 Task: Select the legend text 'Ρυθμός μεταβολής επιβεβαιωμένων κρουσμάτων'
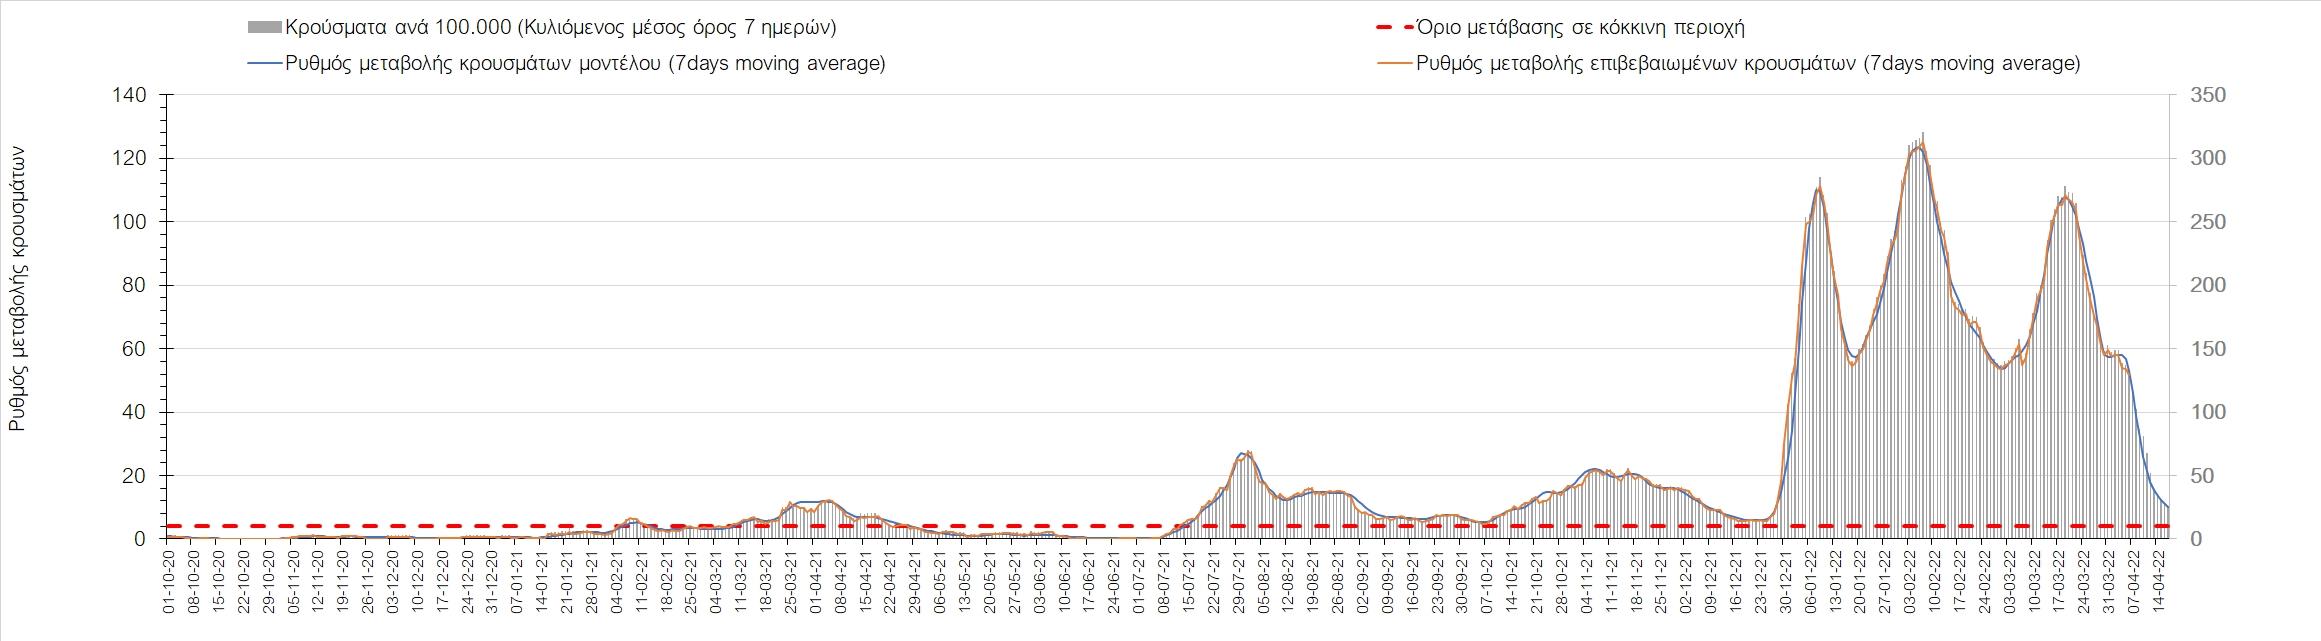[1748, 64]
